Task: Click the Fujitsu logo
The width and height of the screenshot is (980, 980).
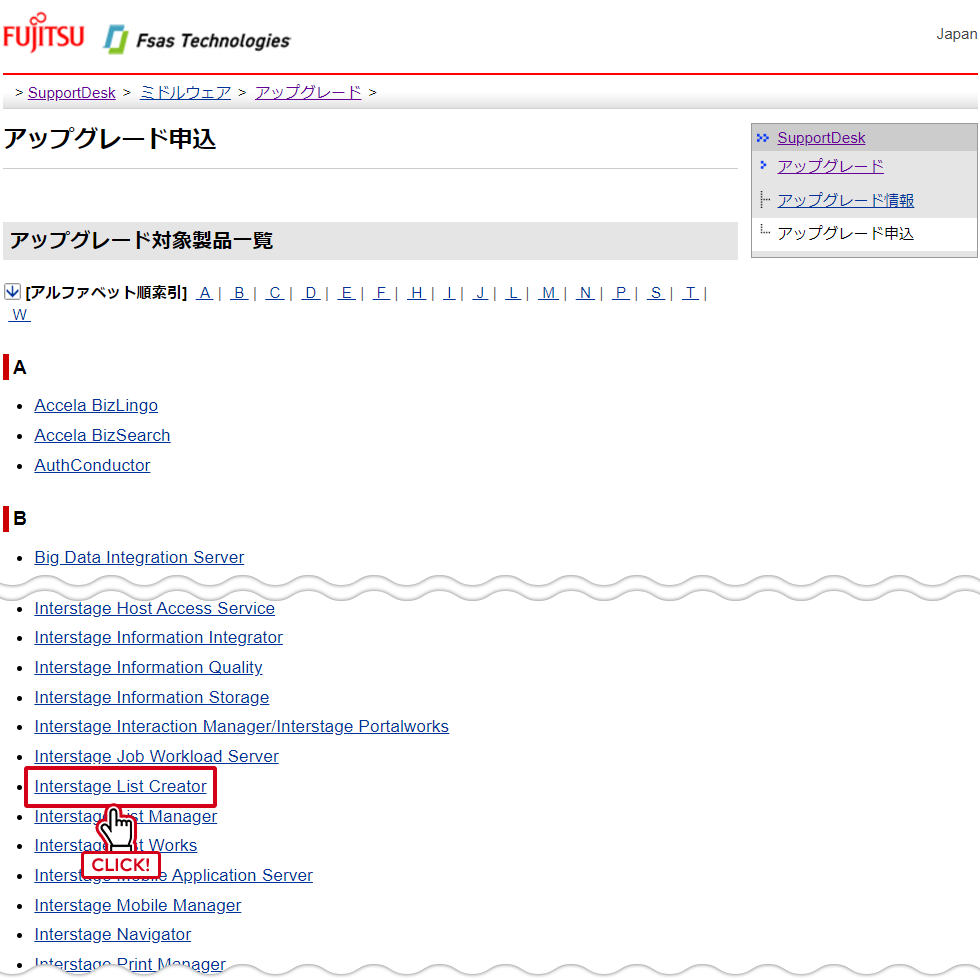Action: click(x=43, y=32)
